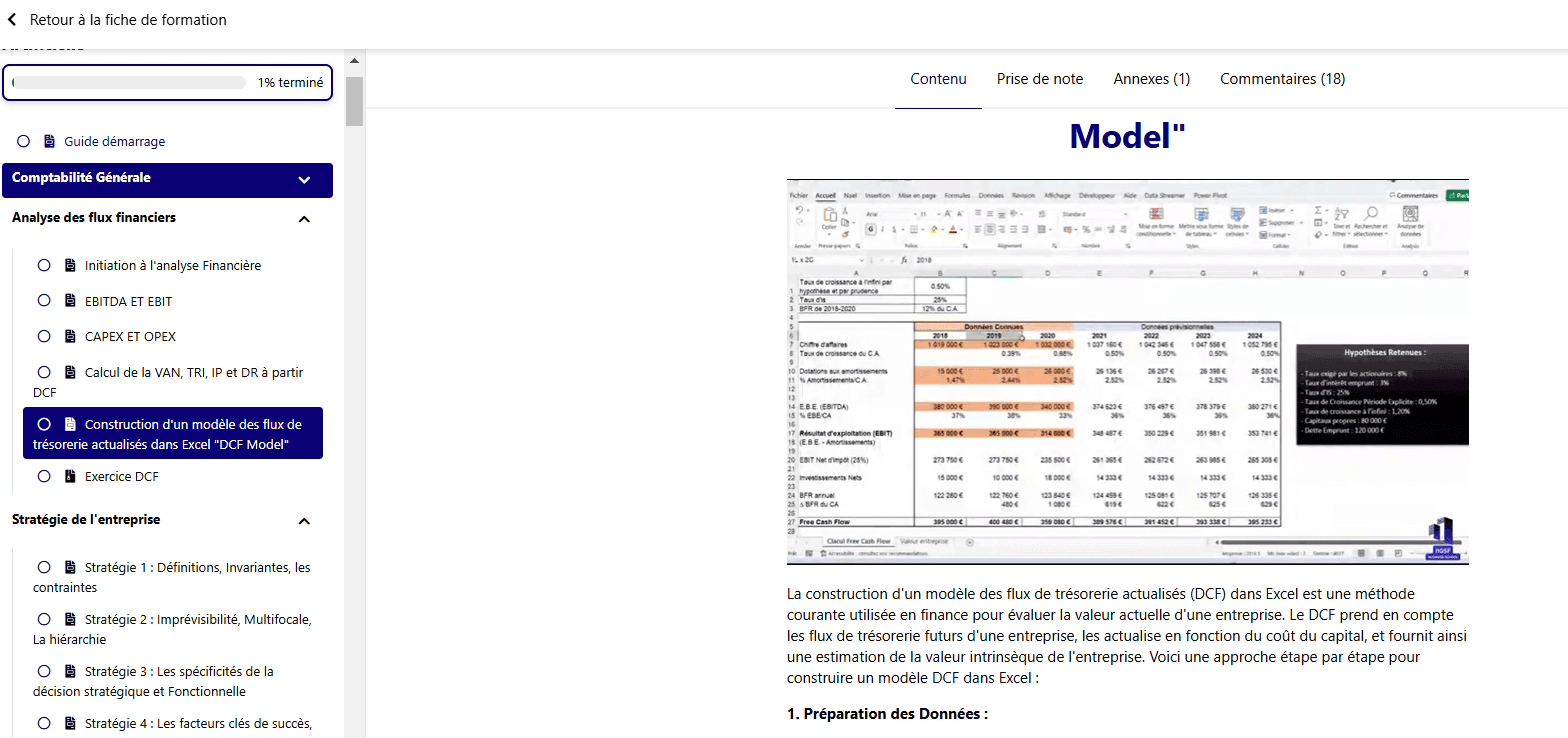Collapse the Analyse des flux financiers chevron
Viewport: 1568px width, 738px height.
coord(305,219)
